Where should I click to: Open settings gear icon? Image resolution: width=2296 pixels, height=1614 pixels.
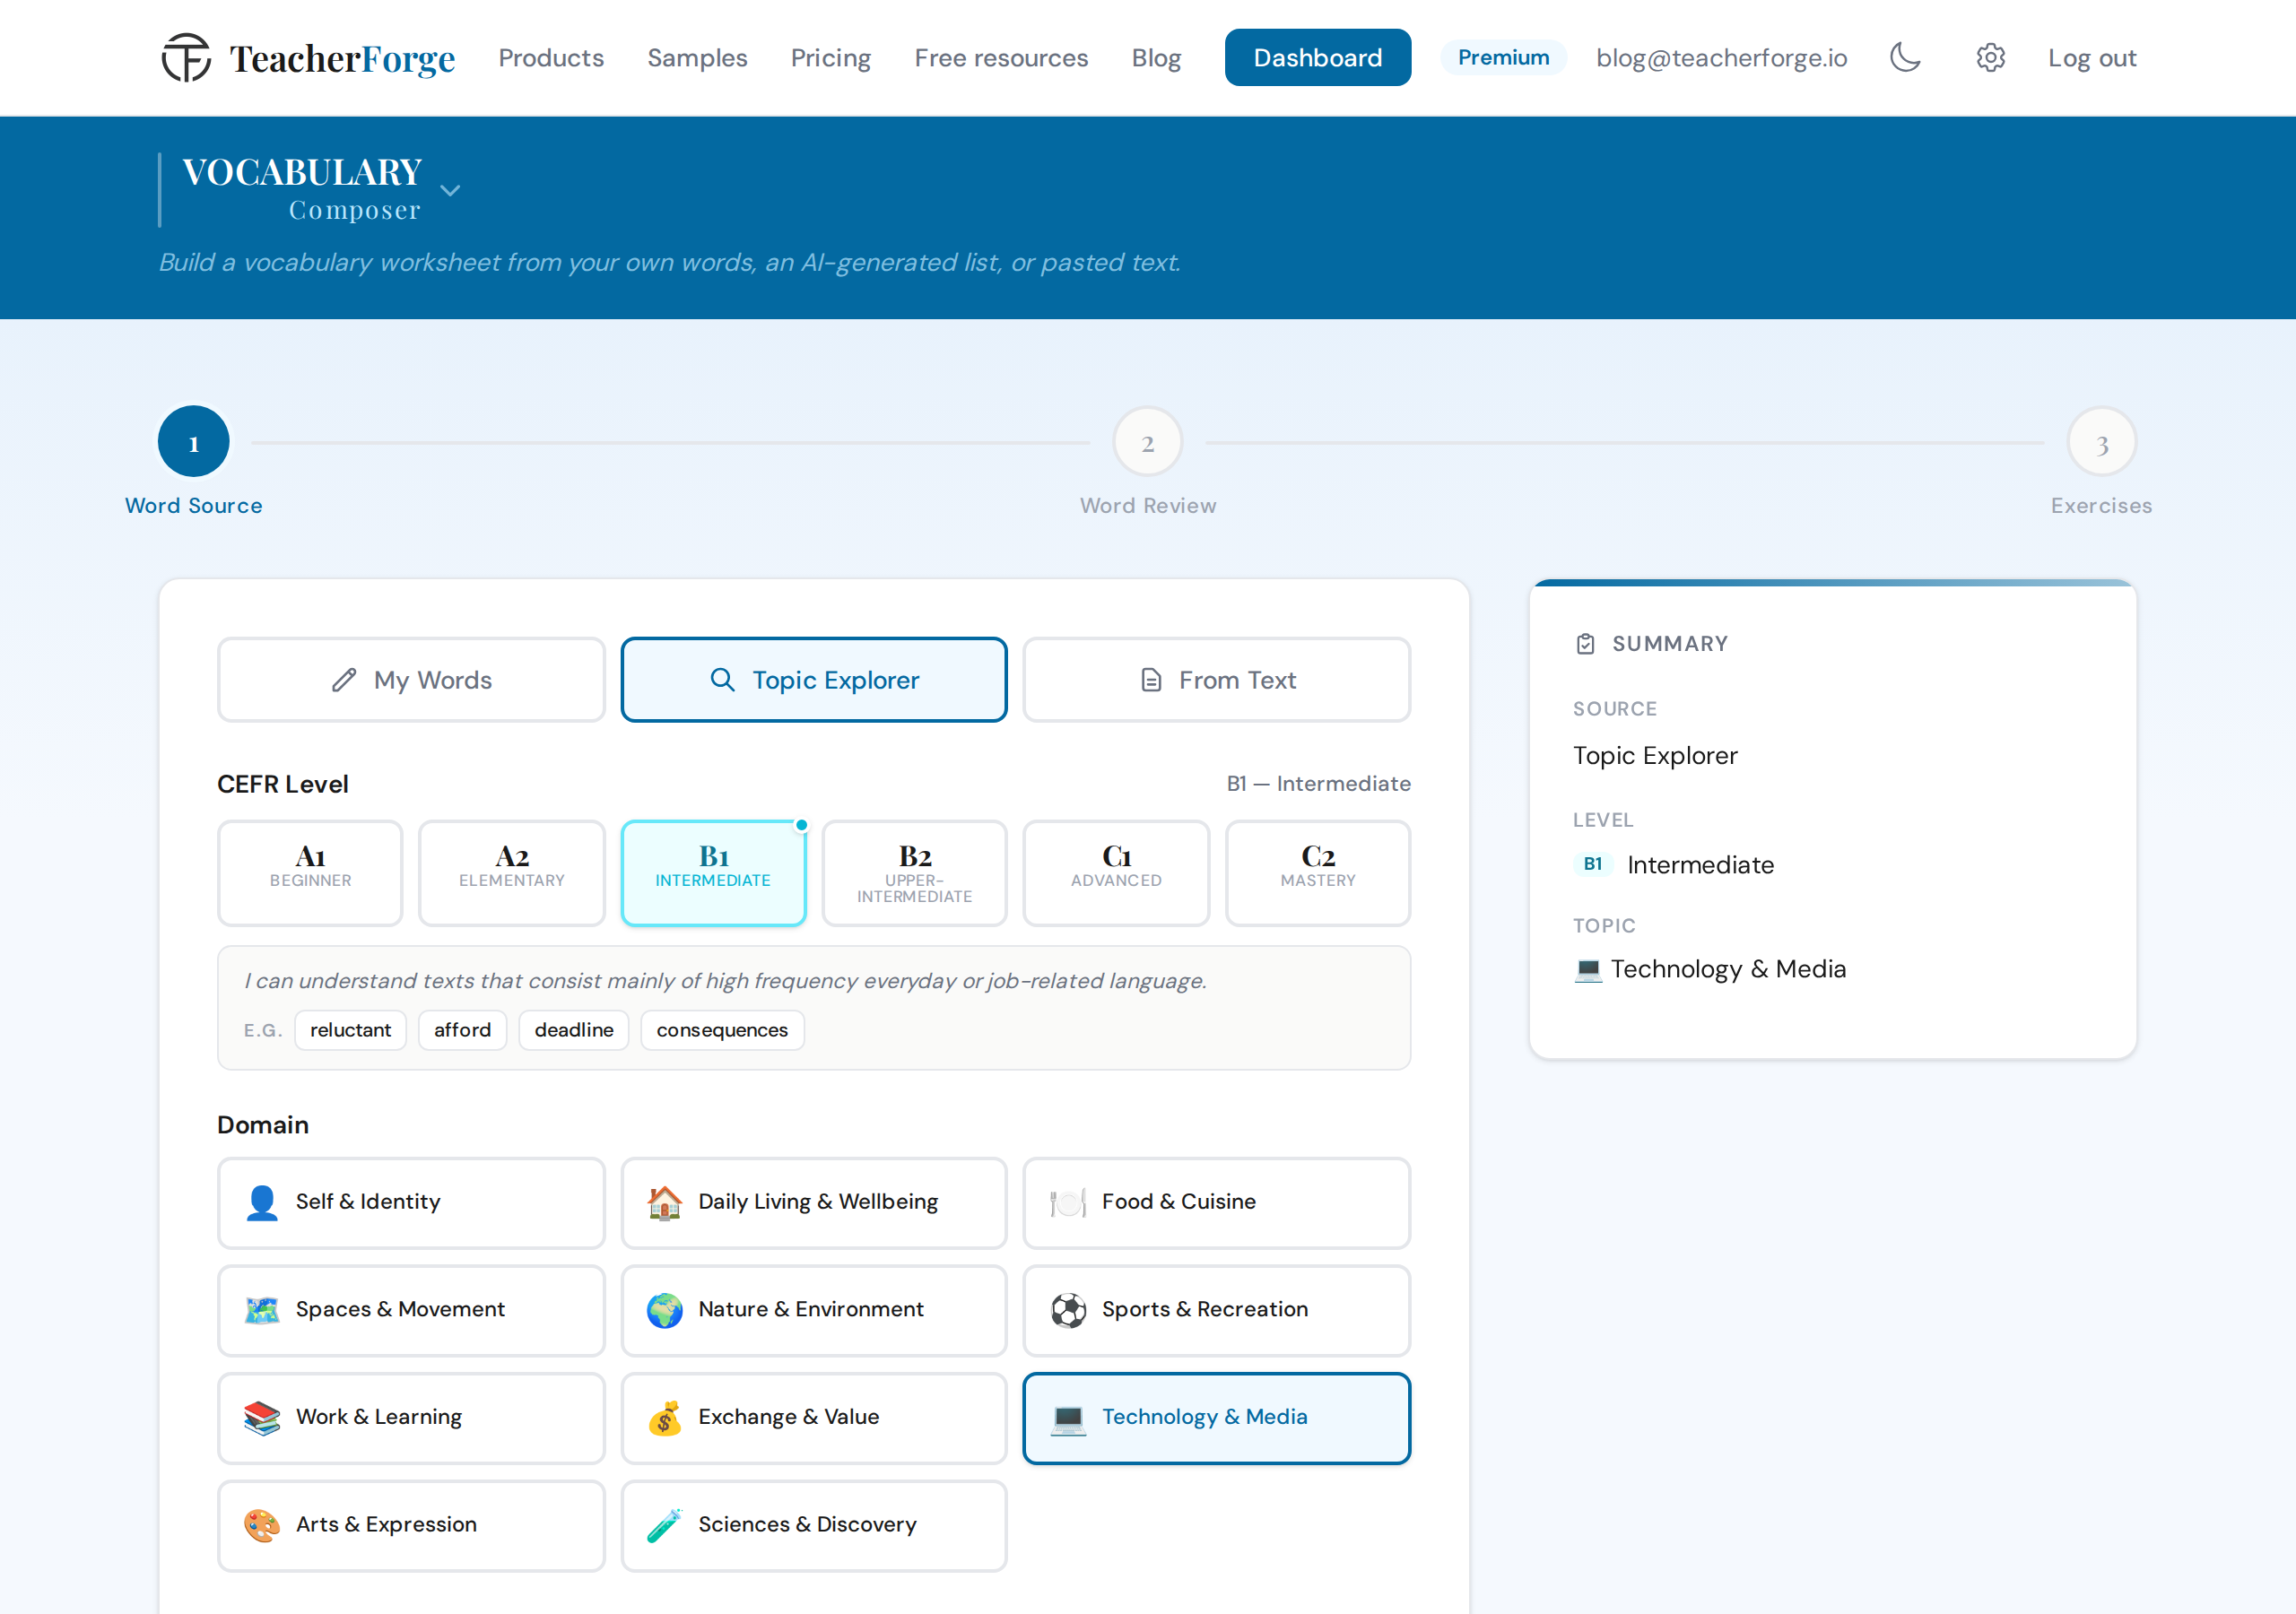pyautogui.click(x=1990, y=58)
